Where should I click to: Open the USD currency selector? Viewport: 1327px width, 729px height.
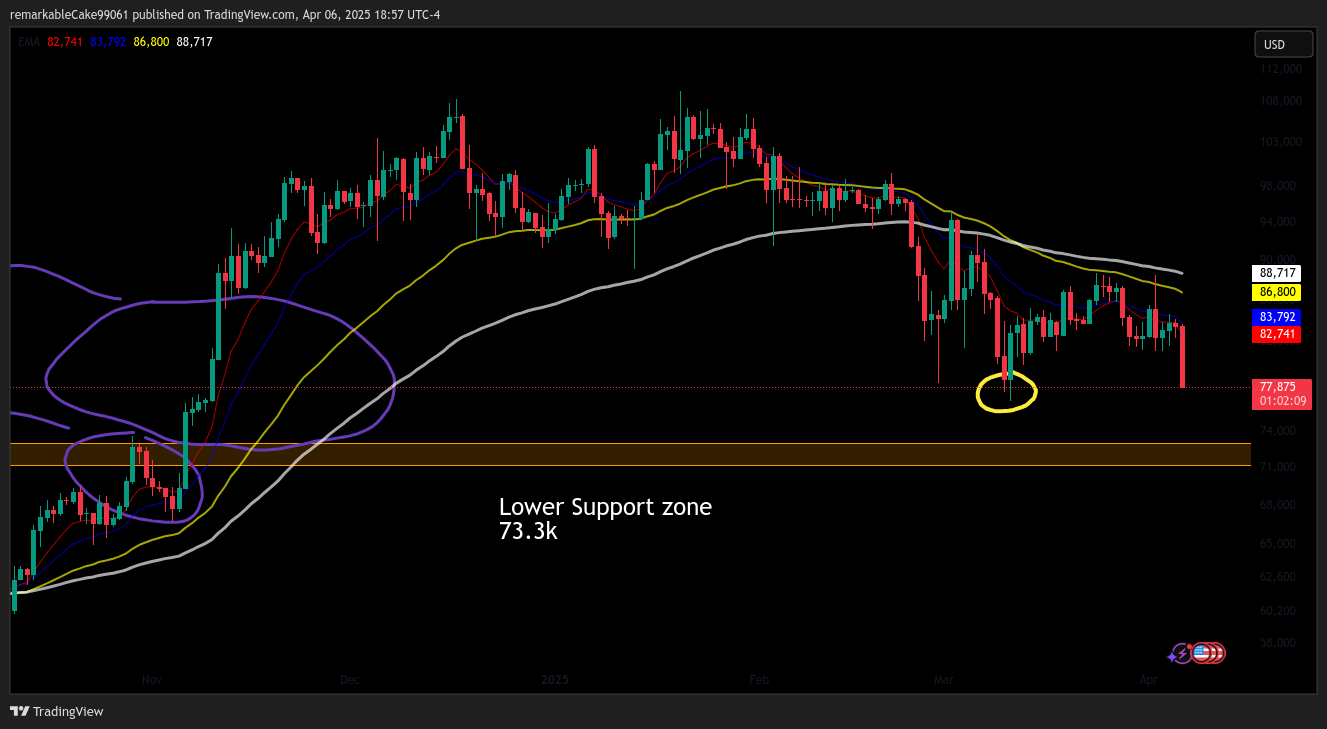pyautogui.click(x=1284, y=44)
